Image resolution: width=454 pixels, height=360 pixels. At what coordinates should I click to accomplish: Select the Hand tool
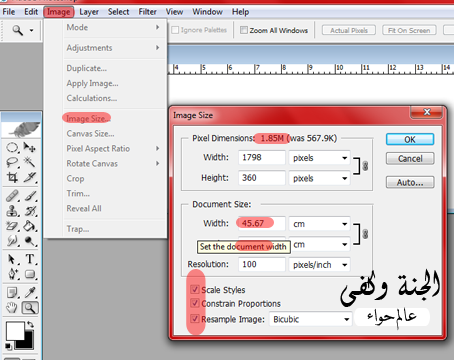tap(12, 308)
